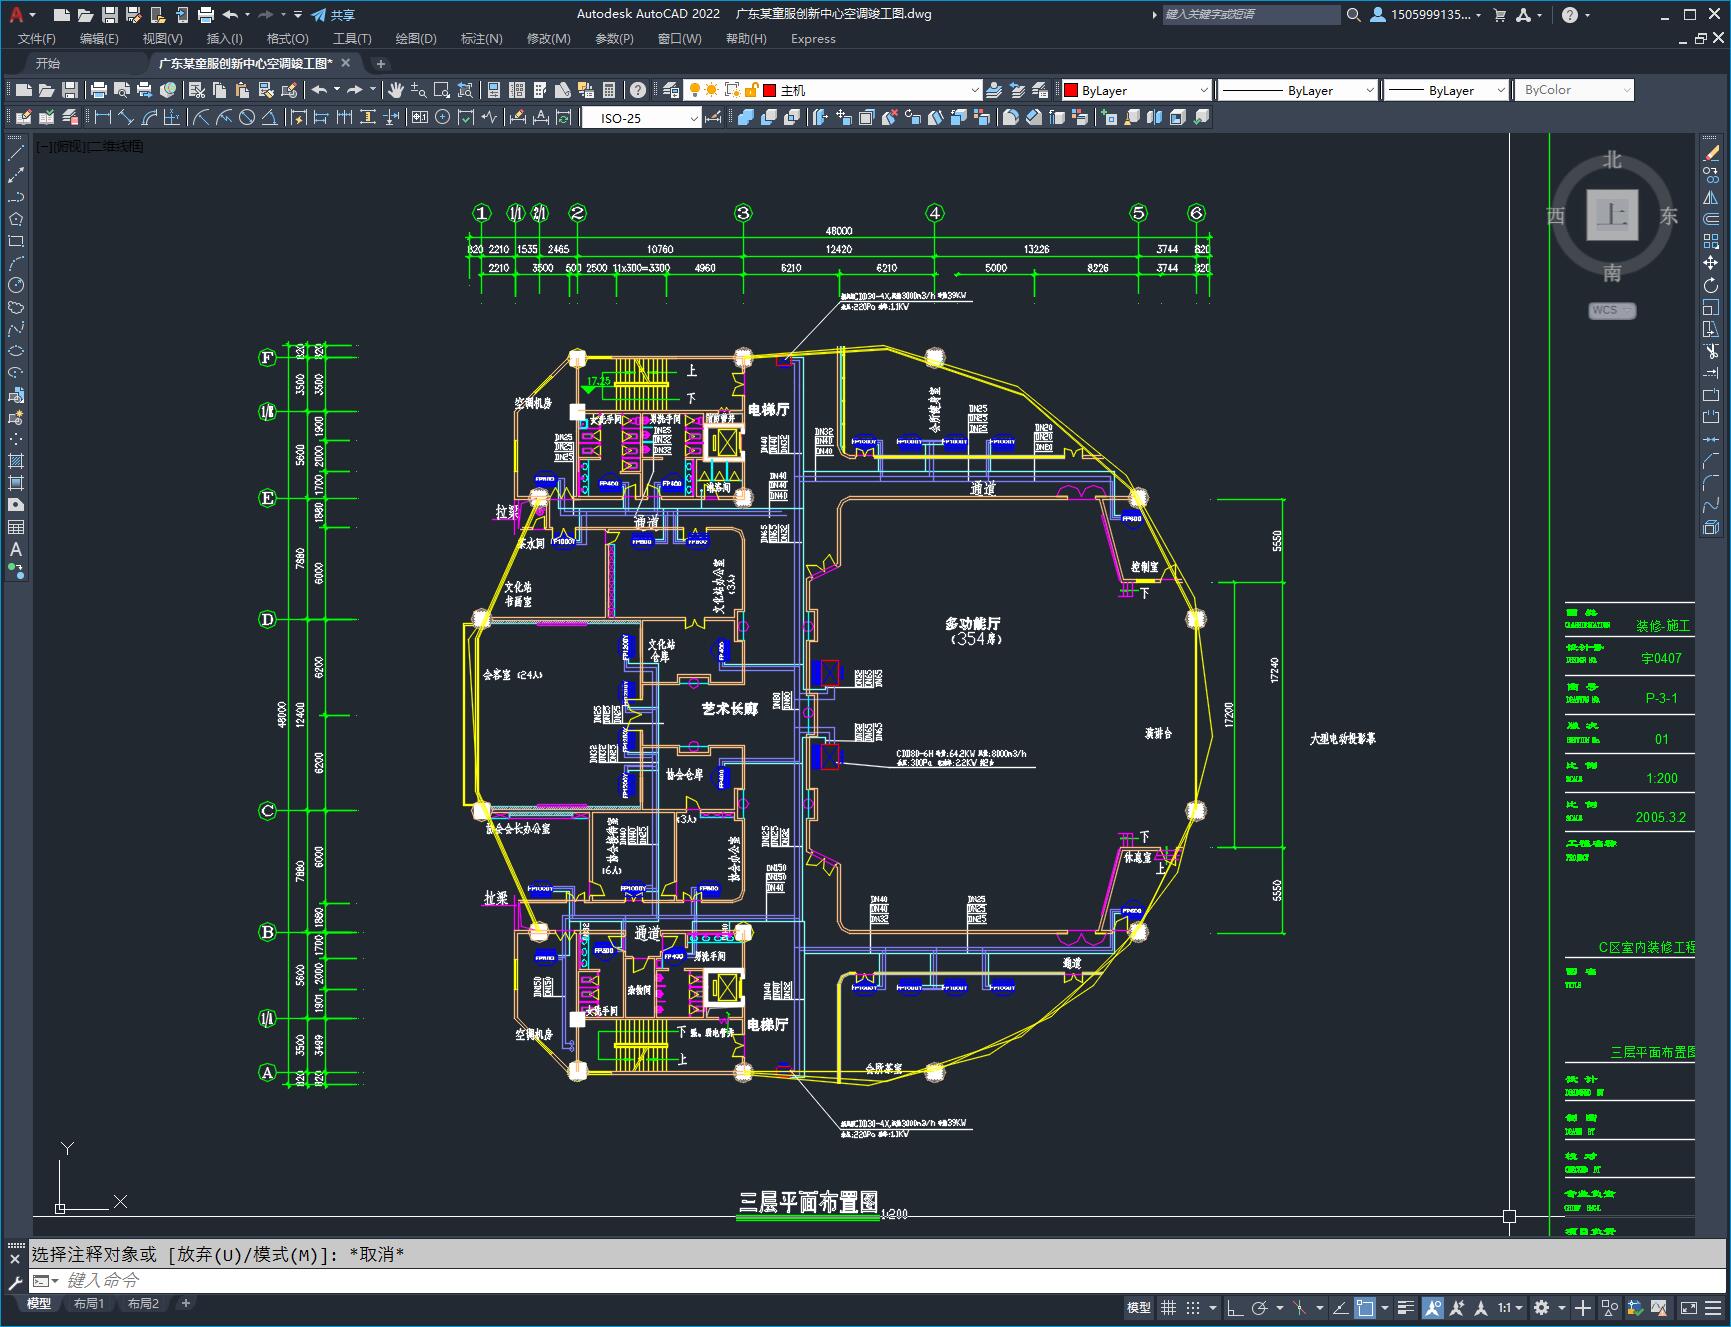
Task: Click the Aligned dimension tool
Action: (126, 118)
